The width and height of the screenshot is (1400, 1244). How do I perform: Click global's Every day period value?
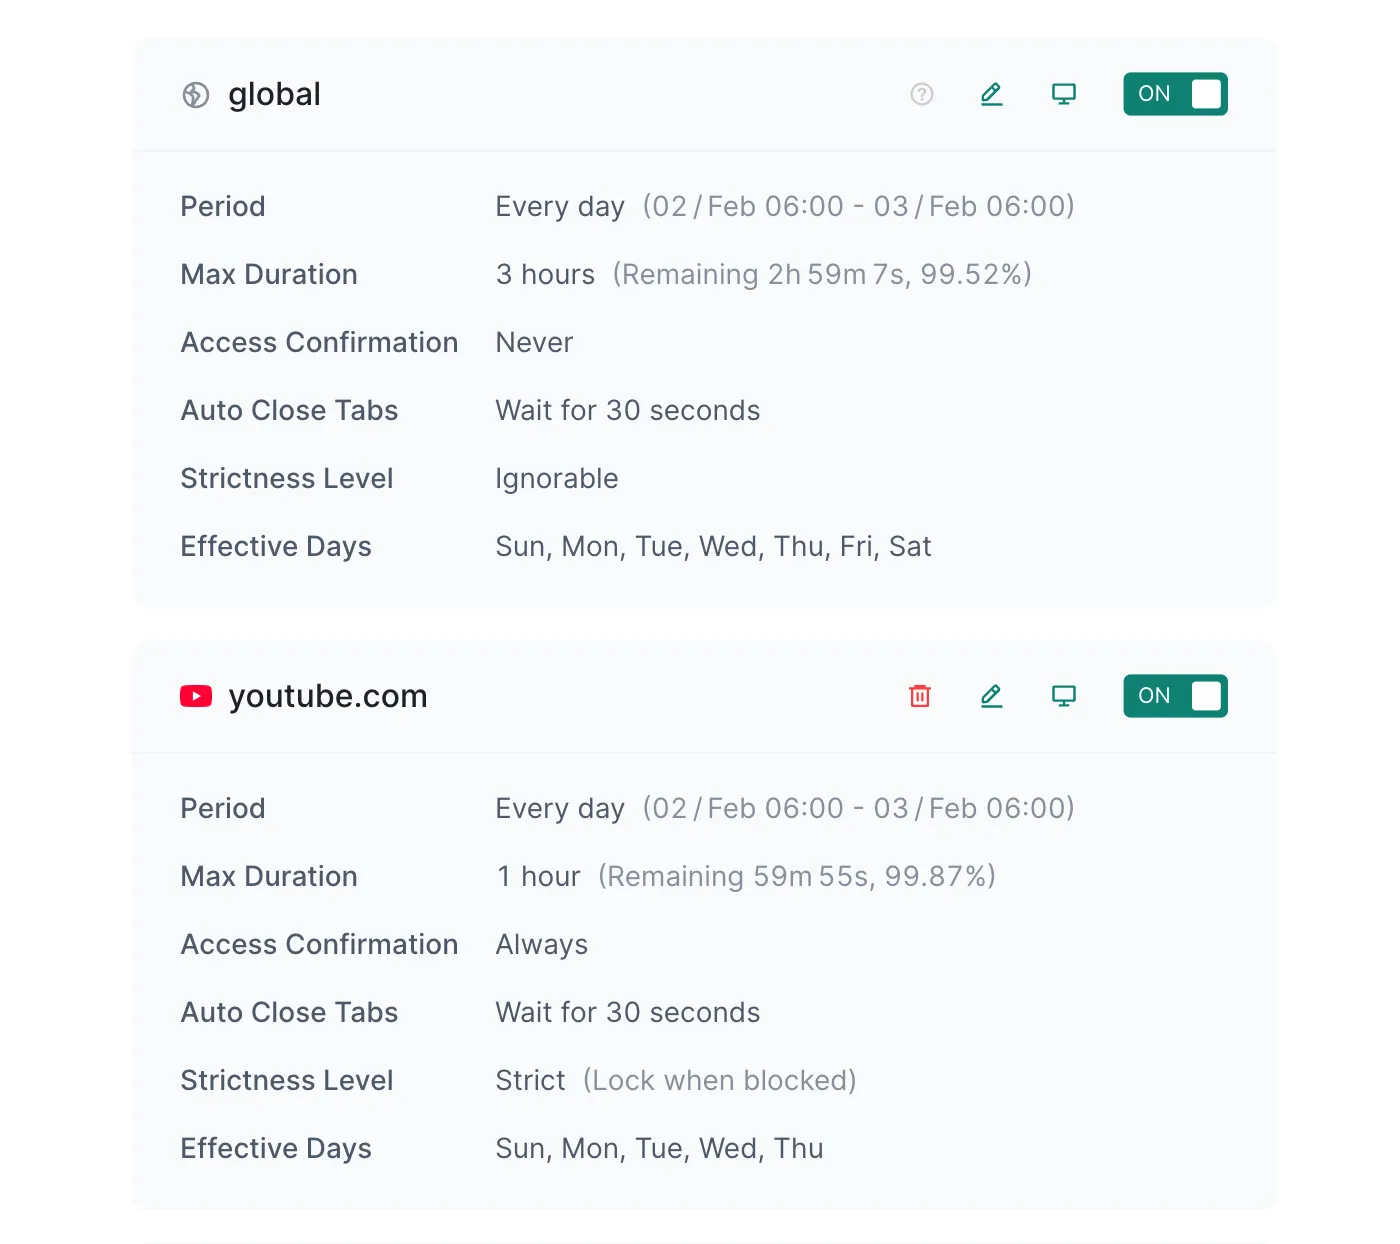pos(560,206)
